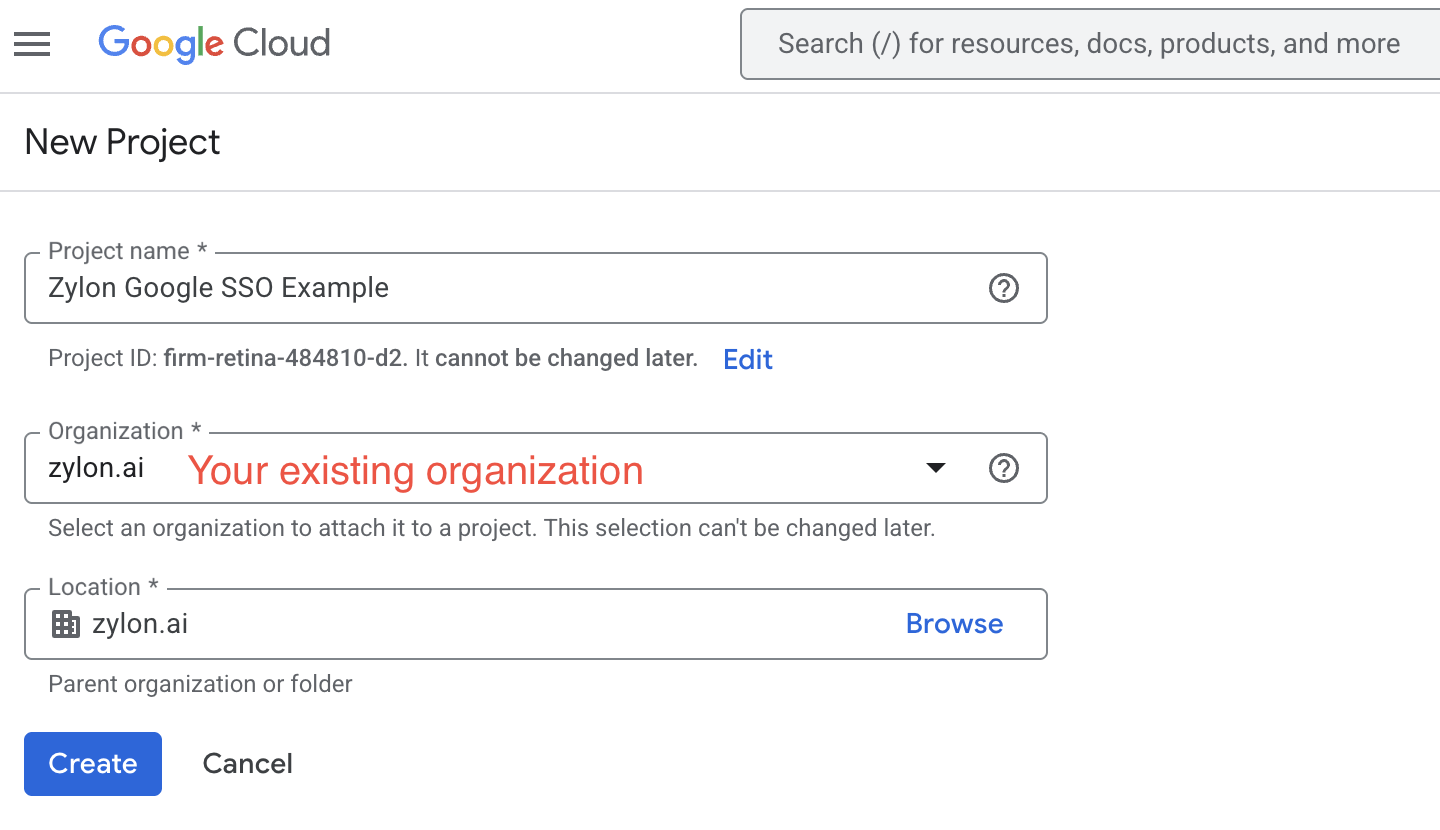This screenshot has width=1440, height=830.
Task: Click the building icon in Location field
Action: [x=65, y=624]
